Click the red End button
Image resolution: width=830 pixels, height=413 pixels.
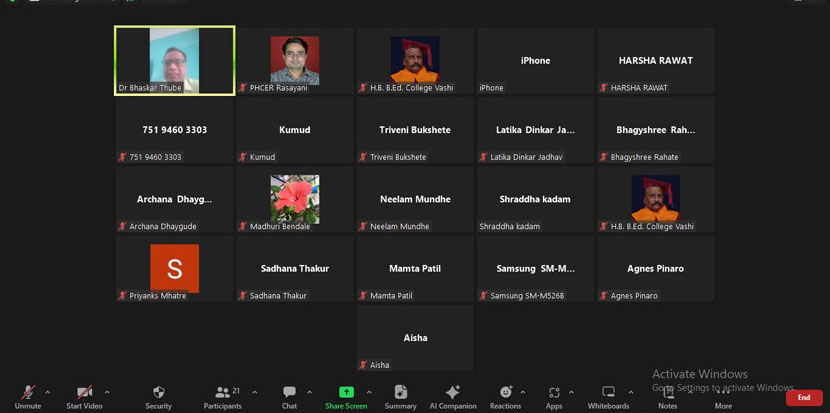804,397
